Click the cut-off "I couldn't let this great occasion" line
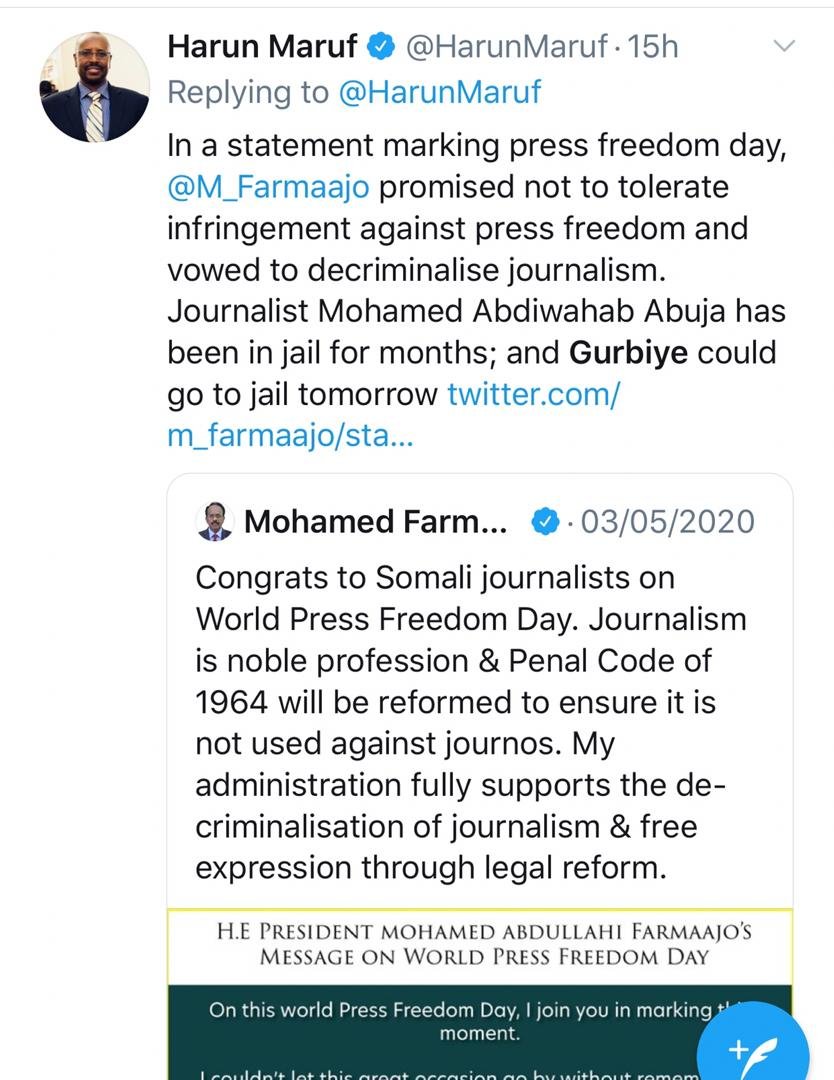 tap(440, 1073)
